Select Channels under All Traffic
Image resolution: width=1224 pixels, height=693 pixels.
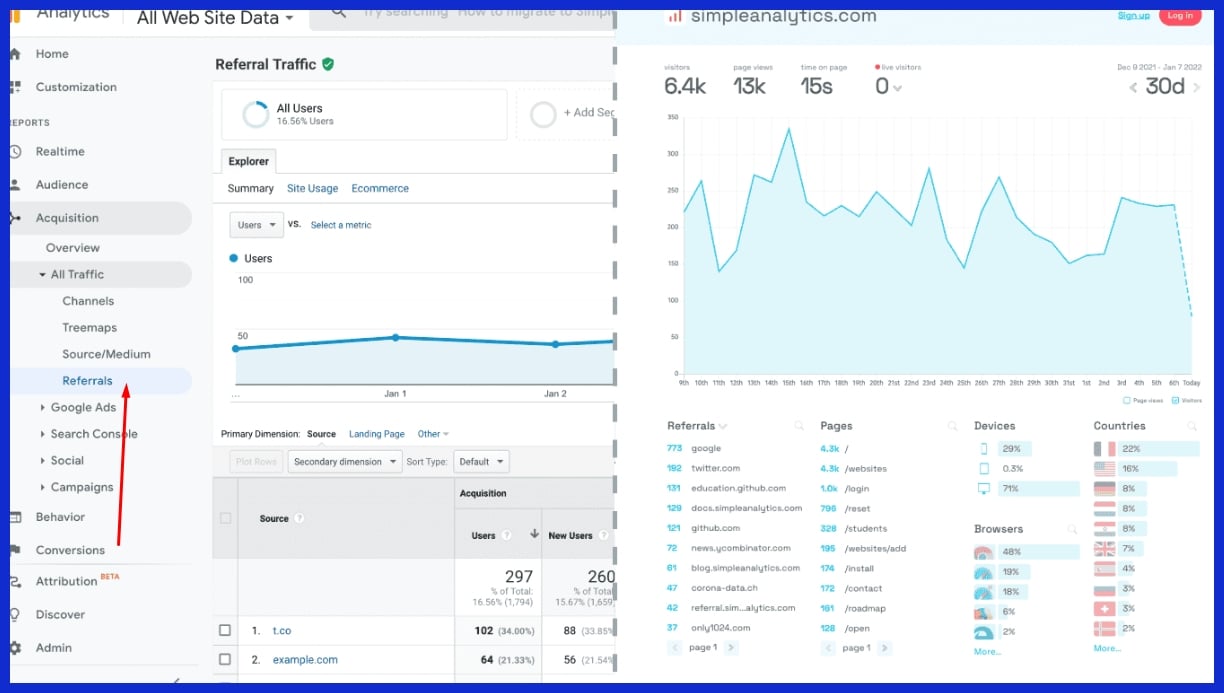88,301
